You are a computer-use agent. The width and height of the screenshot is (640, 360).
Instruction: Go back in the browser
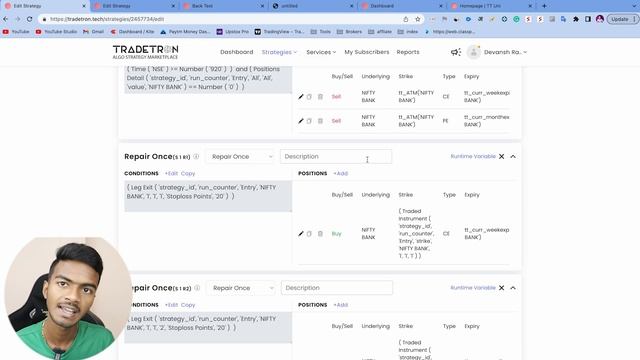[5, 19]
